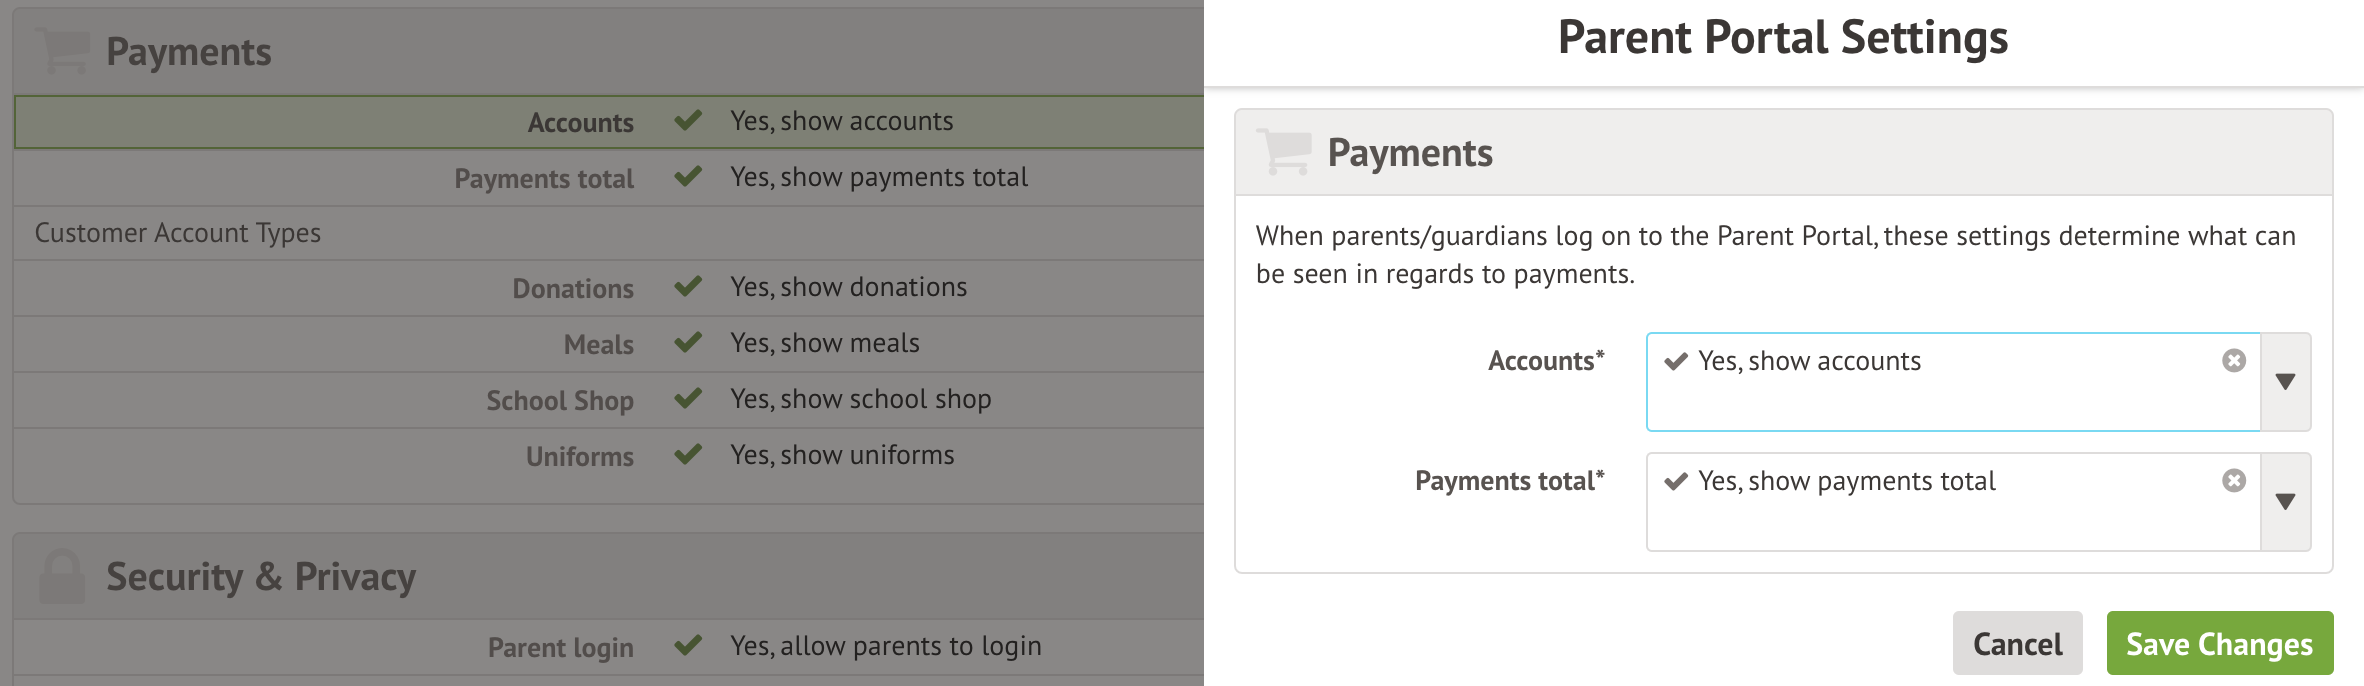The width and height of the screenshot is (2364, 686).
Task: Click the checkmark beside 'Yes, show school shop'
Action: (x=688, y=399)
